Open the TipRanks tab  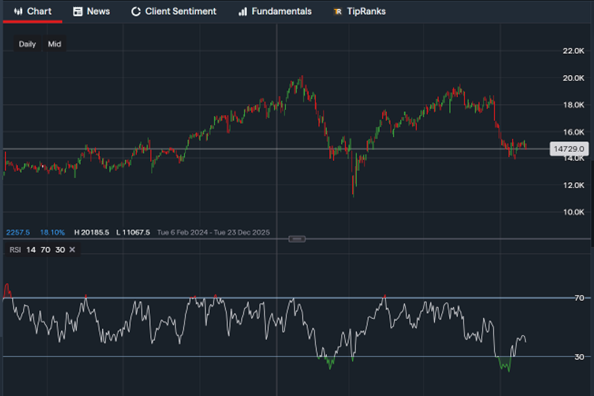point(359,11)
